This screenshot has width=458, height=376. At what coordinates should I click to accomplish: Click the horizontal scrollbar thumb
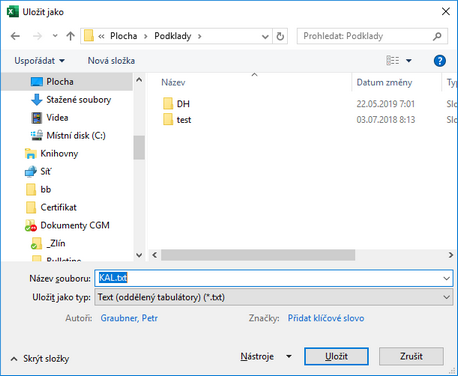coord(258,255)
